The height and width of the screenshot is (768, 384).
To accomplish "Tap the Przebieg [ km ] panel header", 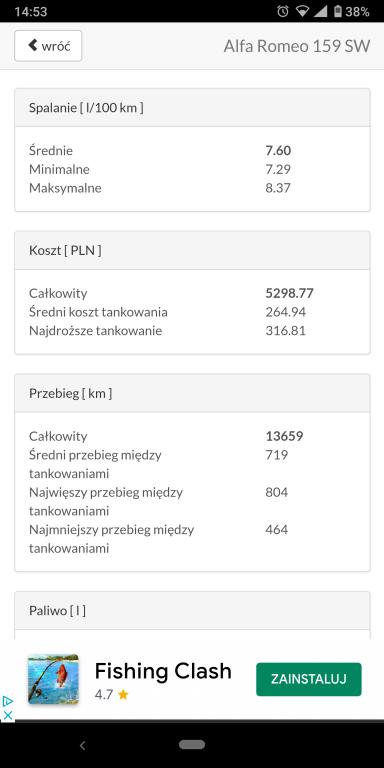I will point(192,393).
